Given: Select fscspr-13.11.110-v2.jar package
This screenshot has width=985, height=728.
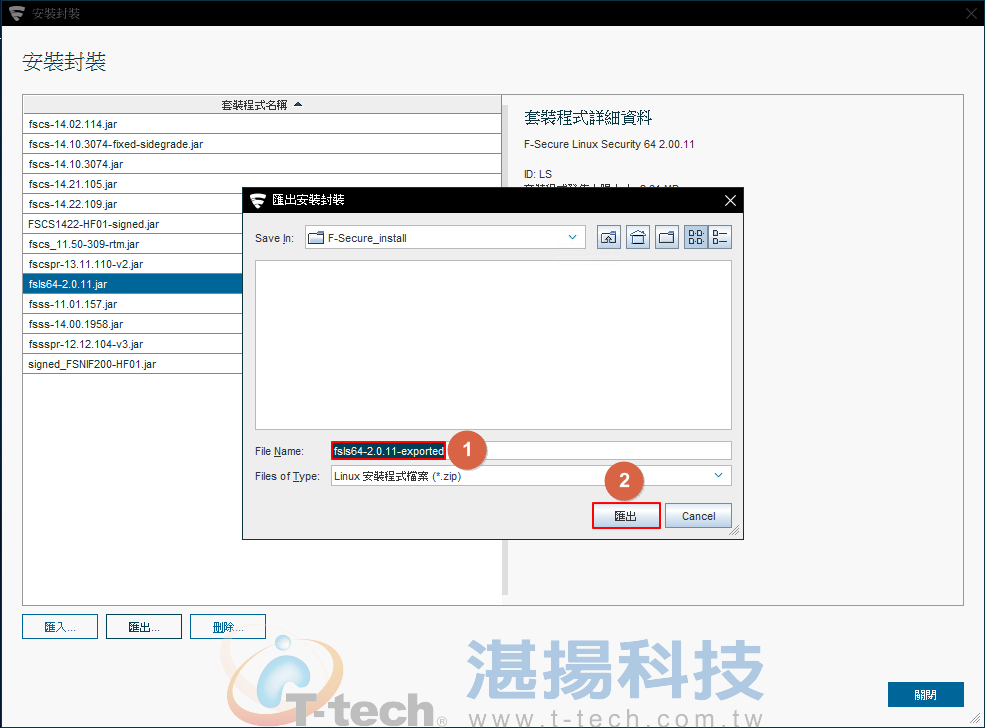Looking at the screenshot, I should tap(133, 264).
